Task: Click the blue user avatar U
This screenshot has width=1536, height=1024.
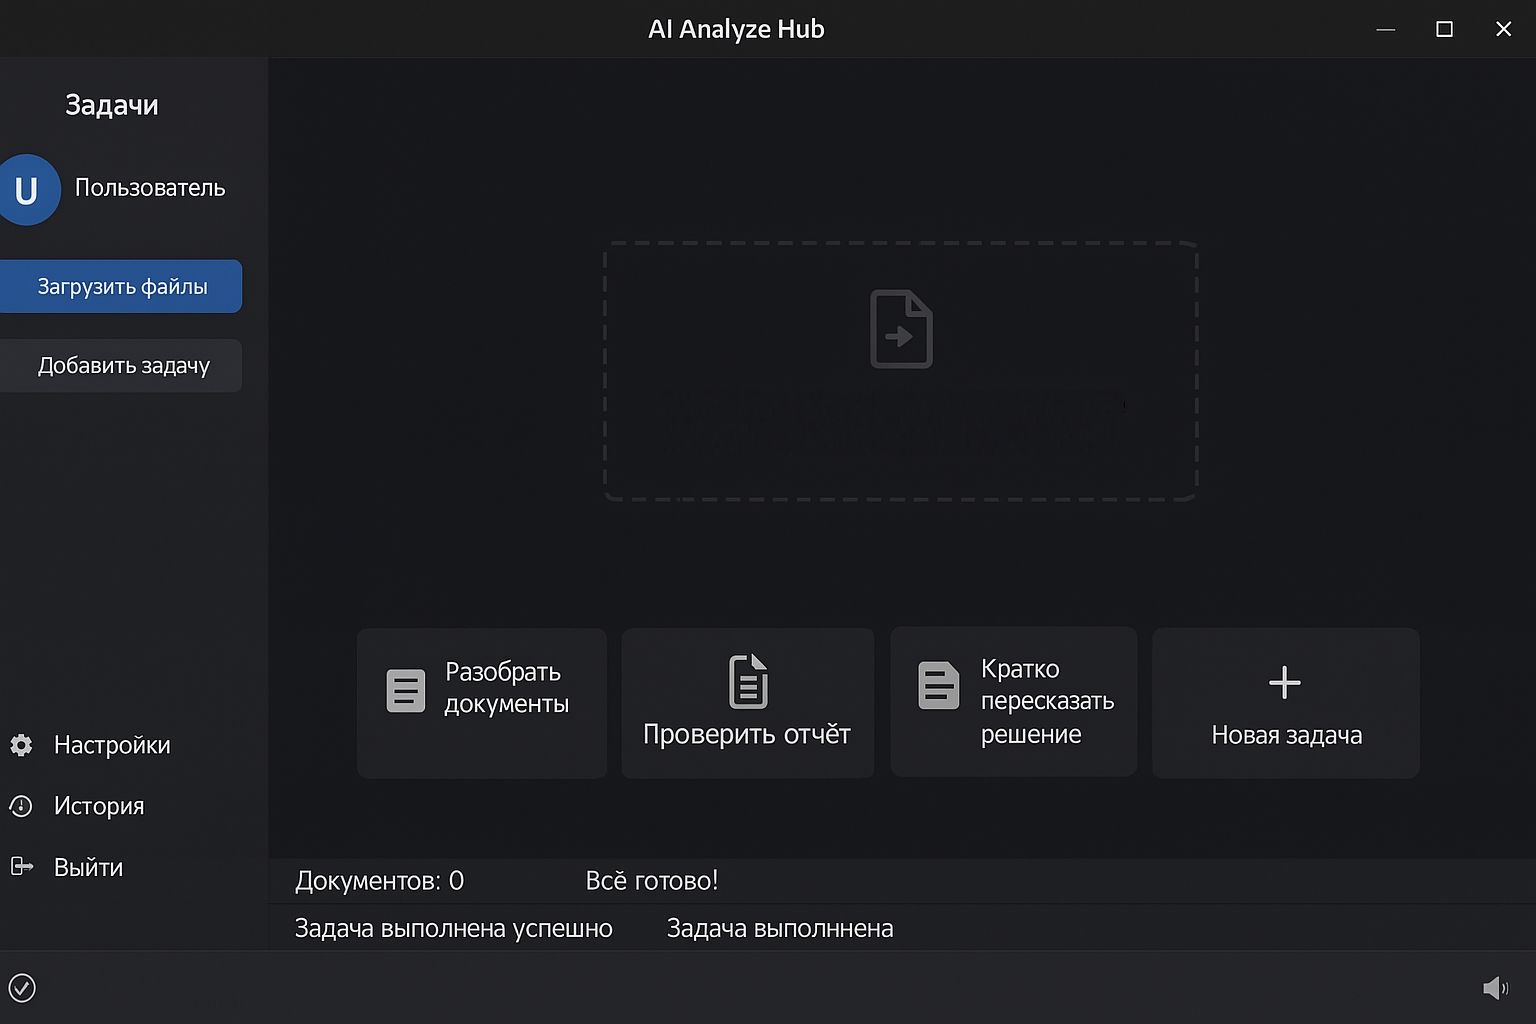Action: (29, 190)
